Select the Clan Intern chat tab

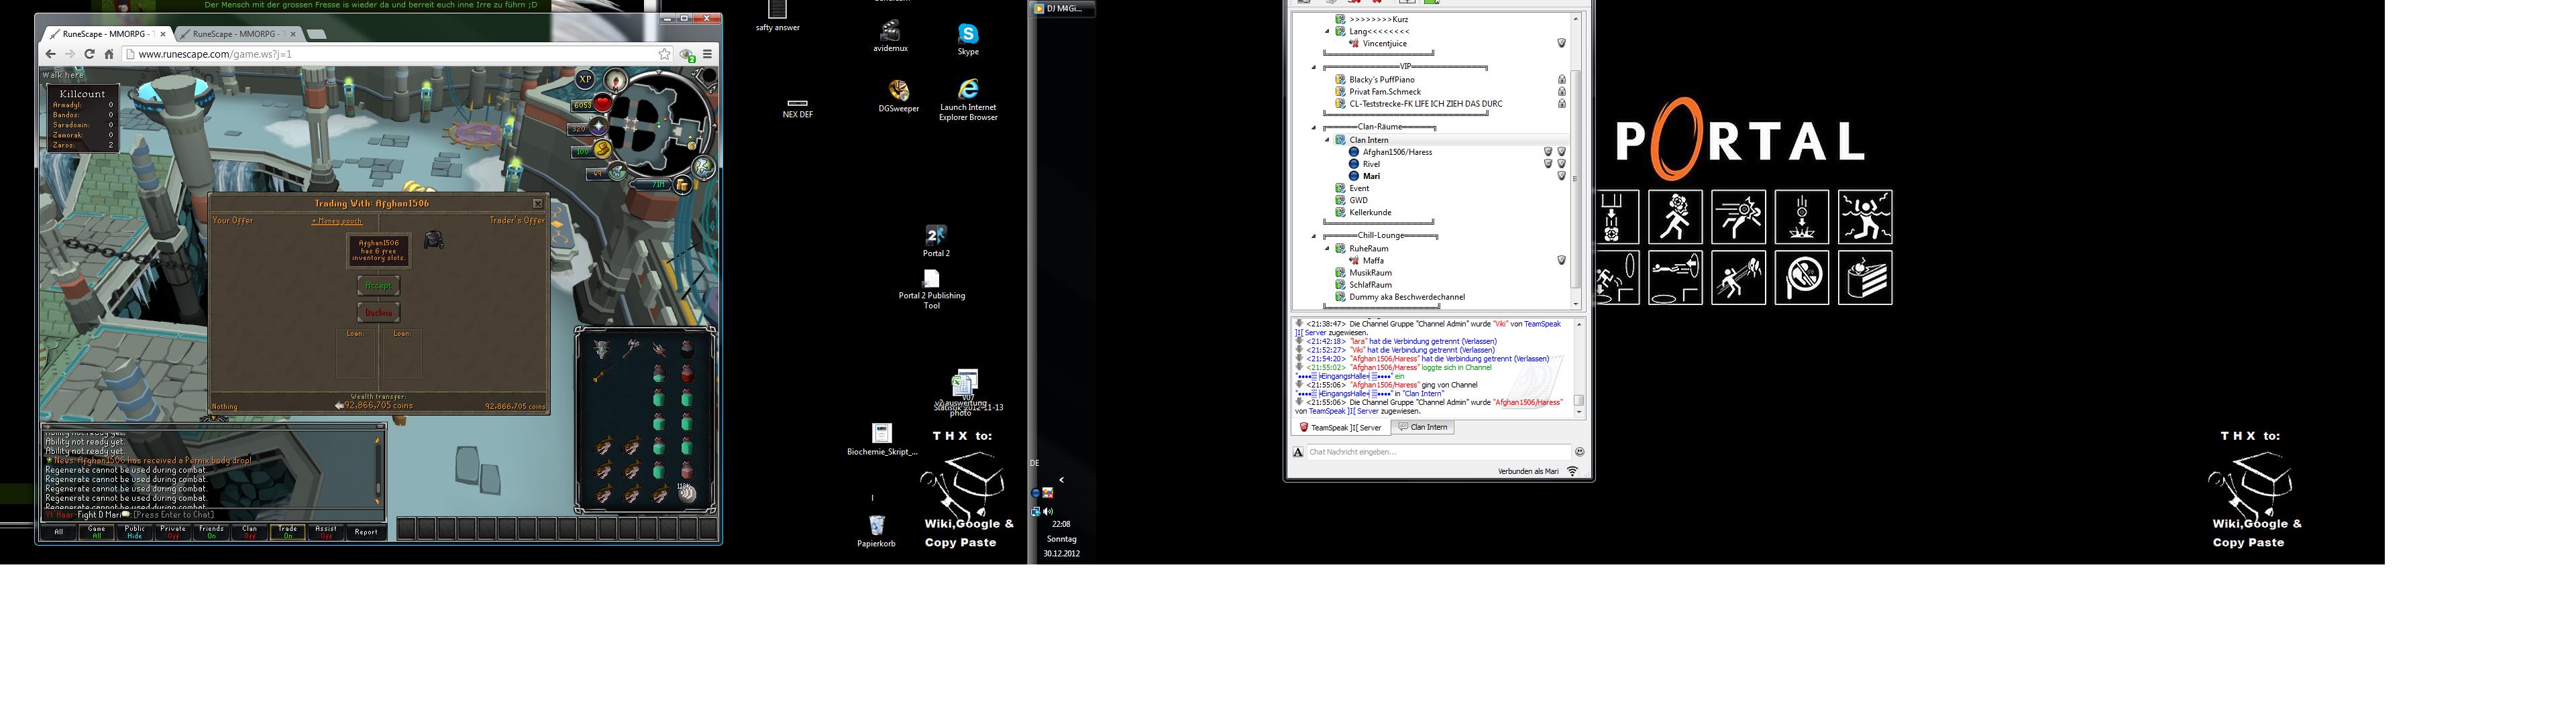(x=1422, y=428)
